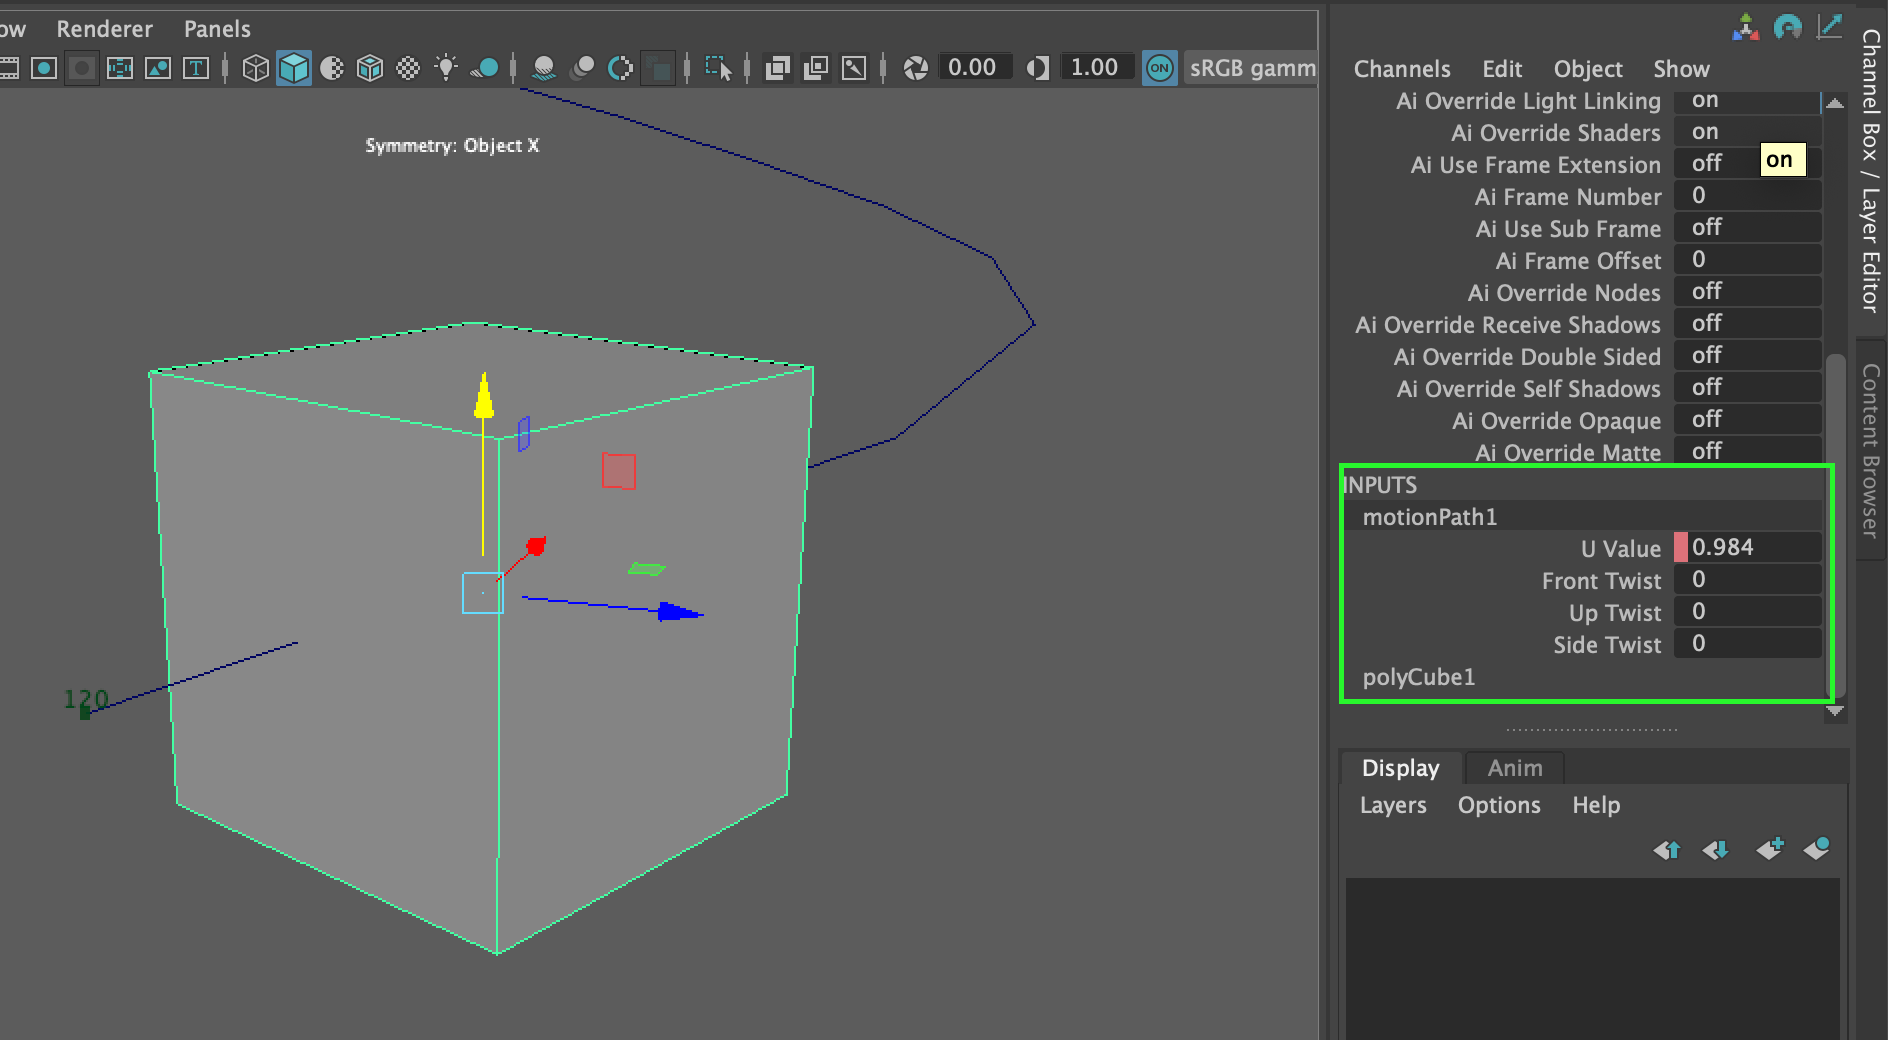Open Help in the Layer Editor

[x=1595, y=805]
